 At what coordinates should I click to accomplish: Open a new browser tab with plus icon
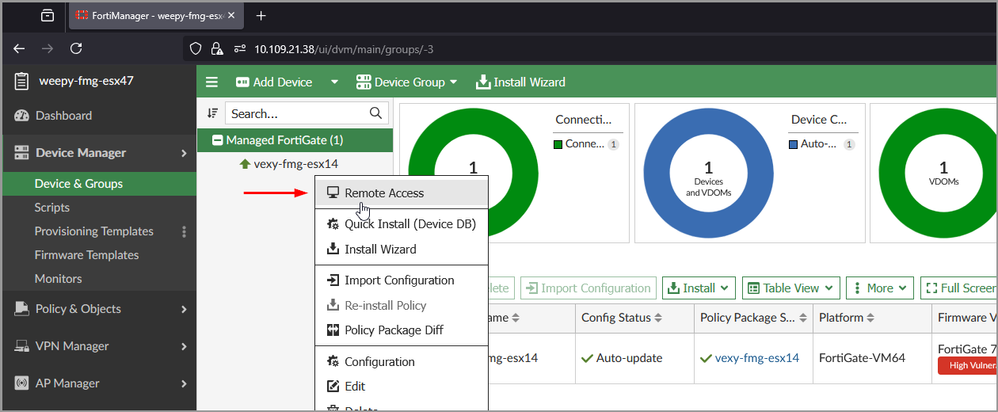[x=261, y=16]
